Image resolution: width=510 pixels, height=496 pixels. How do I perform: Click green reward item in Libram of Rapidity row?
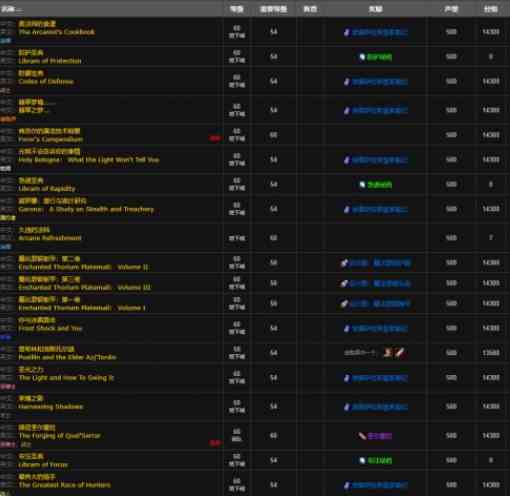coord(379,185)
